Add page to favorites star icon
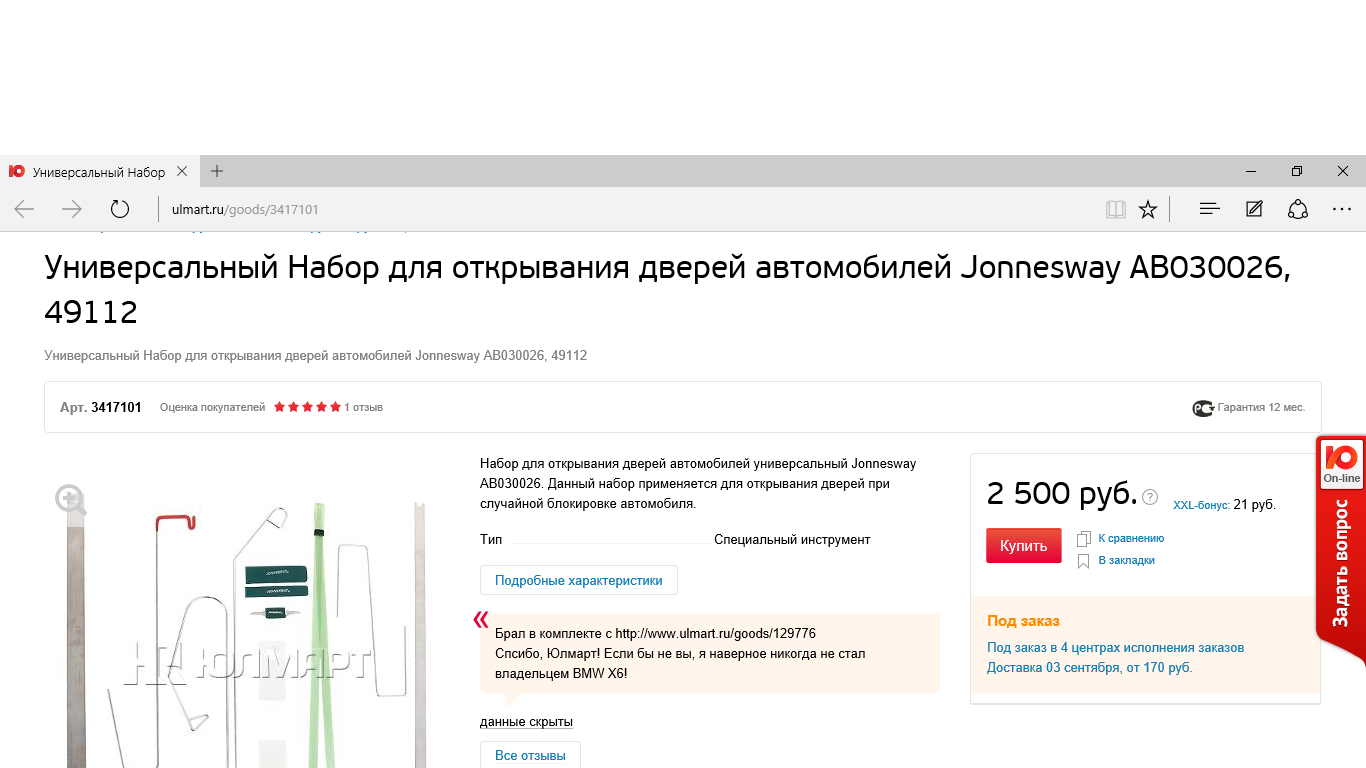 click(x=1148, y=209)
